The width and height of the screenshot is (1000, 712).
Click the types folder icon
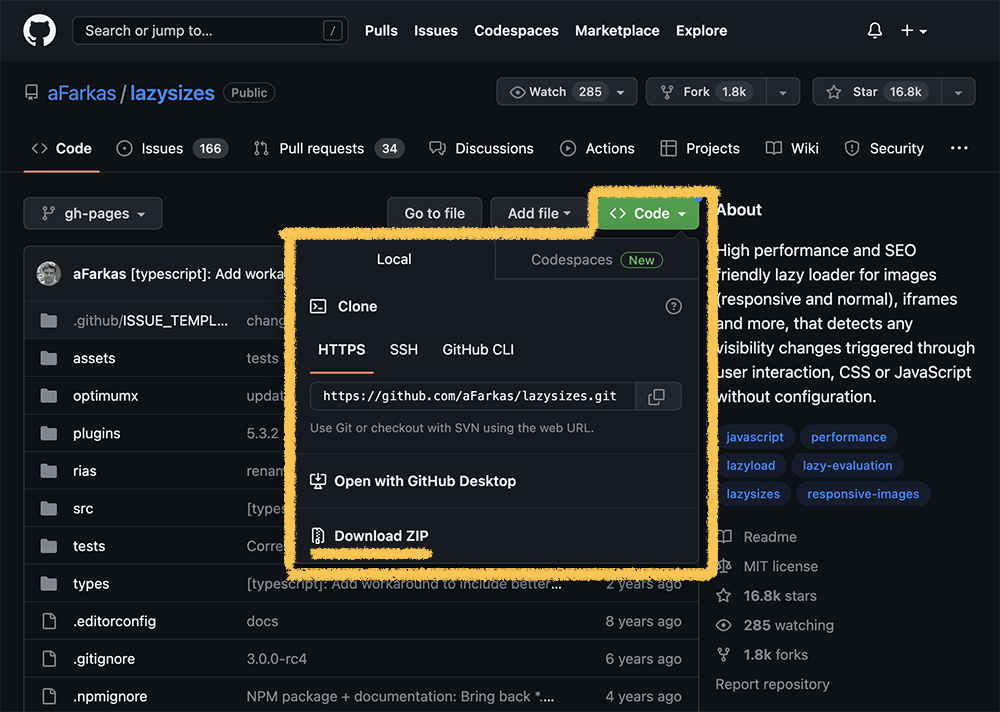48,584
